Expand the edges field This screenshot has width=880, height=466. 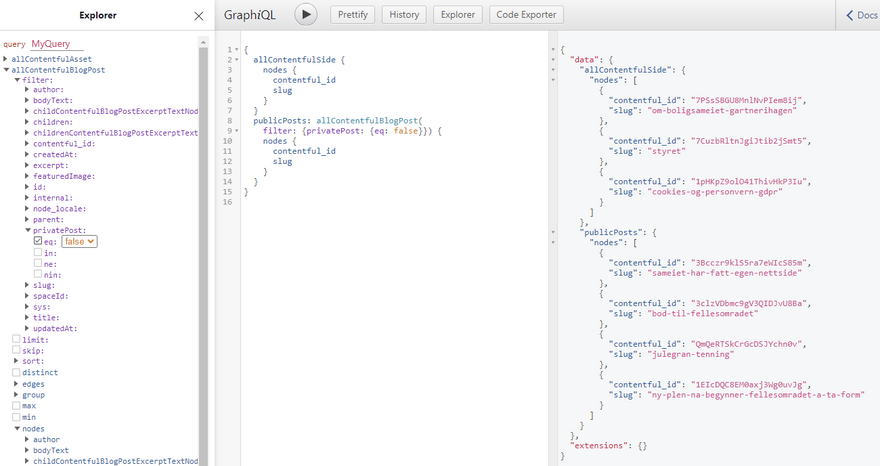pos(16,384)
